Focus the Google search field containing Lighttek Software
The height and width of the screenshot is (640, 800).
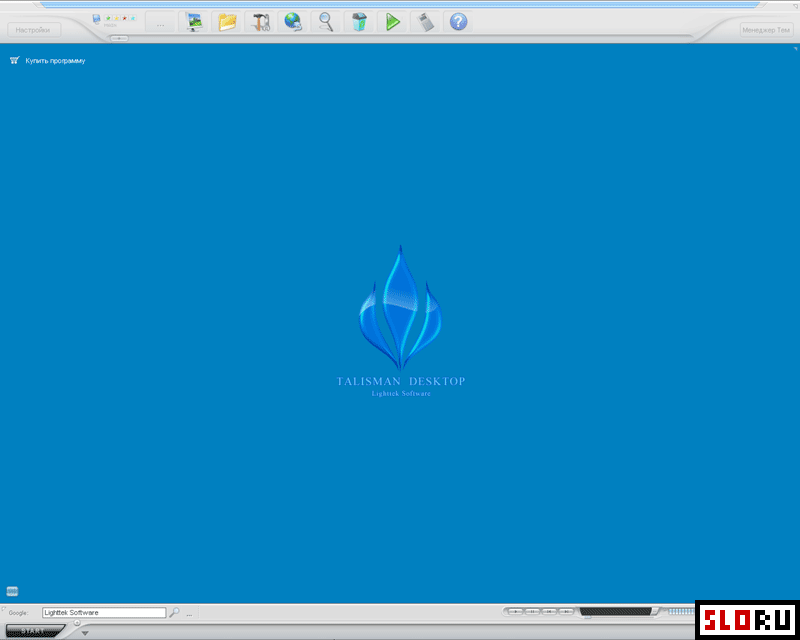[x=104, y=612]
